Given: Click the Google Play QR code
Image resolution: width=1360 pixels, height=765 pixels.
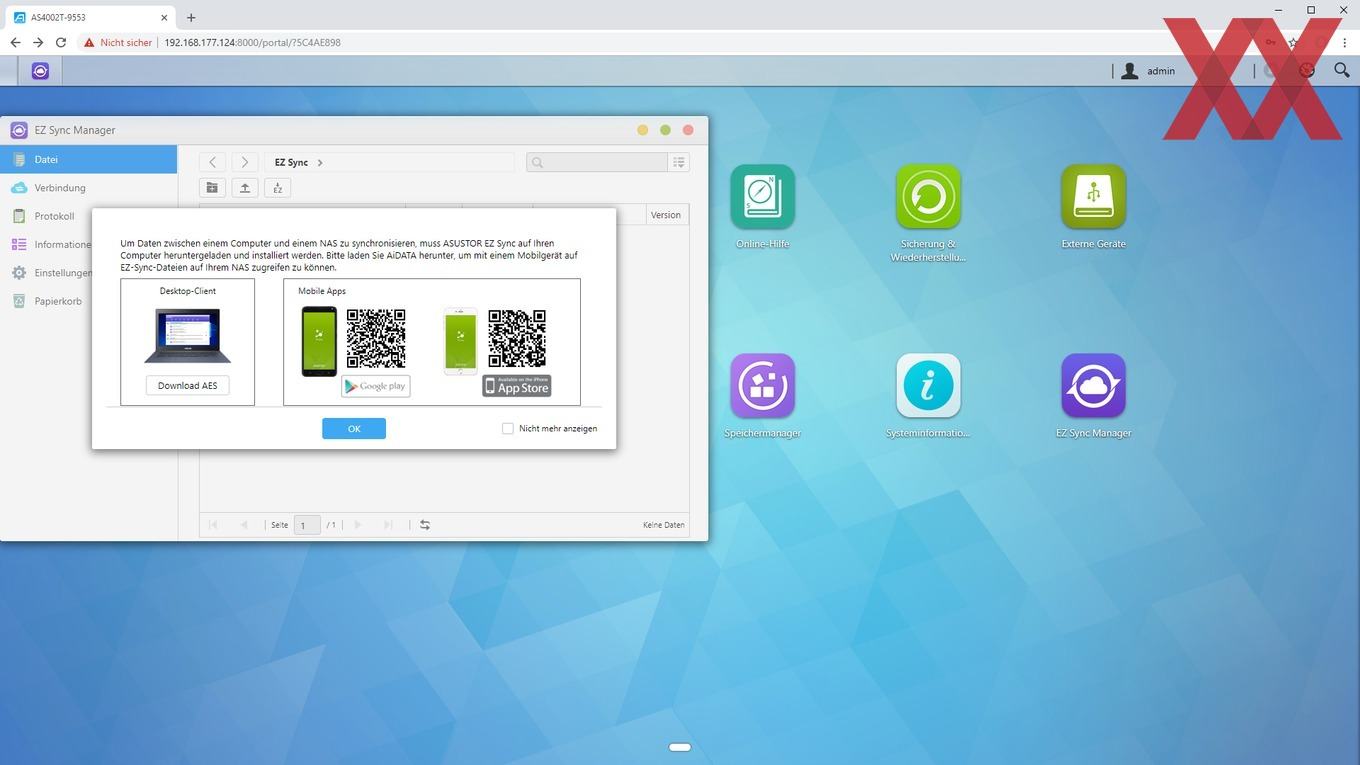Looking at the screenshot, I should click(x=376, y=338).
